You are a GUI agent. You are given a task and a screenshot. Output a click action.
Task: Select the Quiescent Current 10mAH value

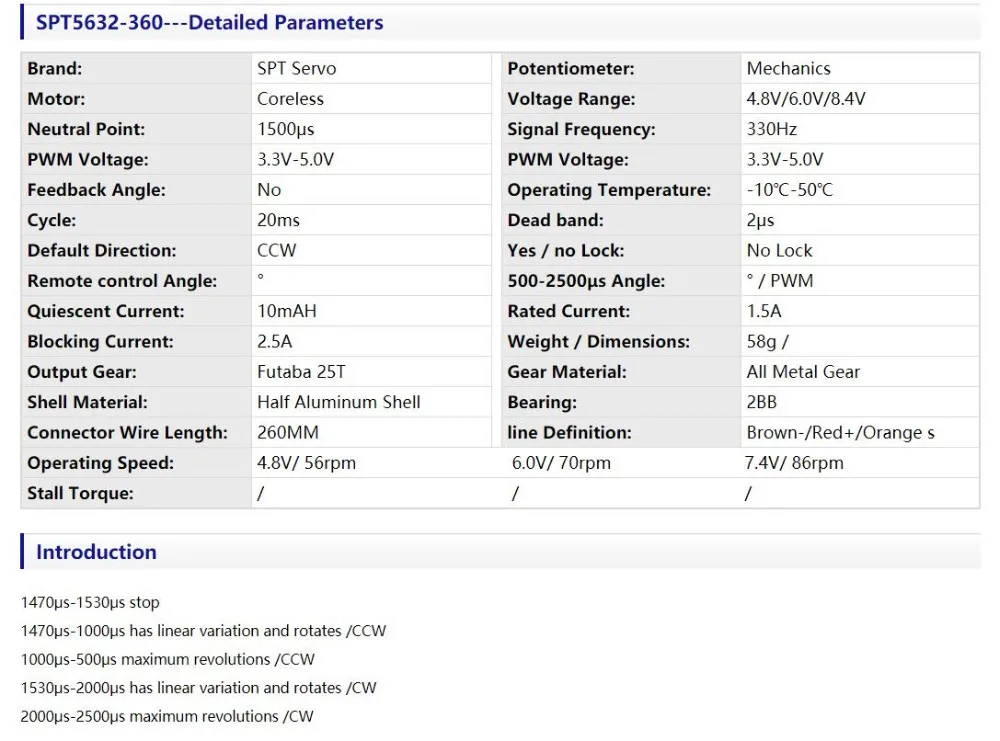(286, 311)
